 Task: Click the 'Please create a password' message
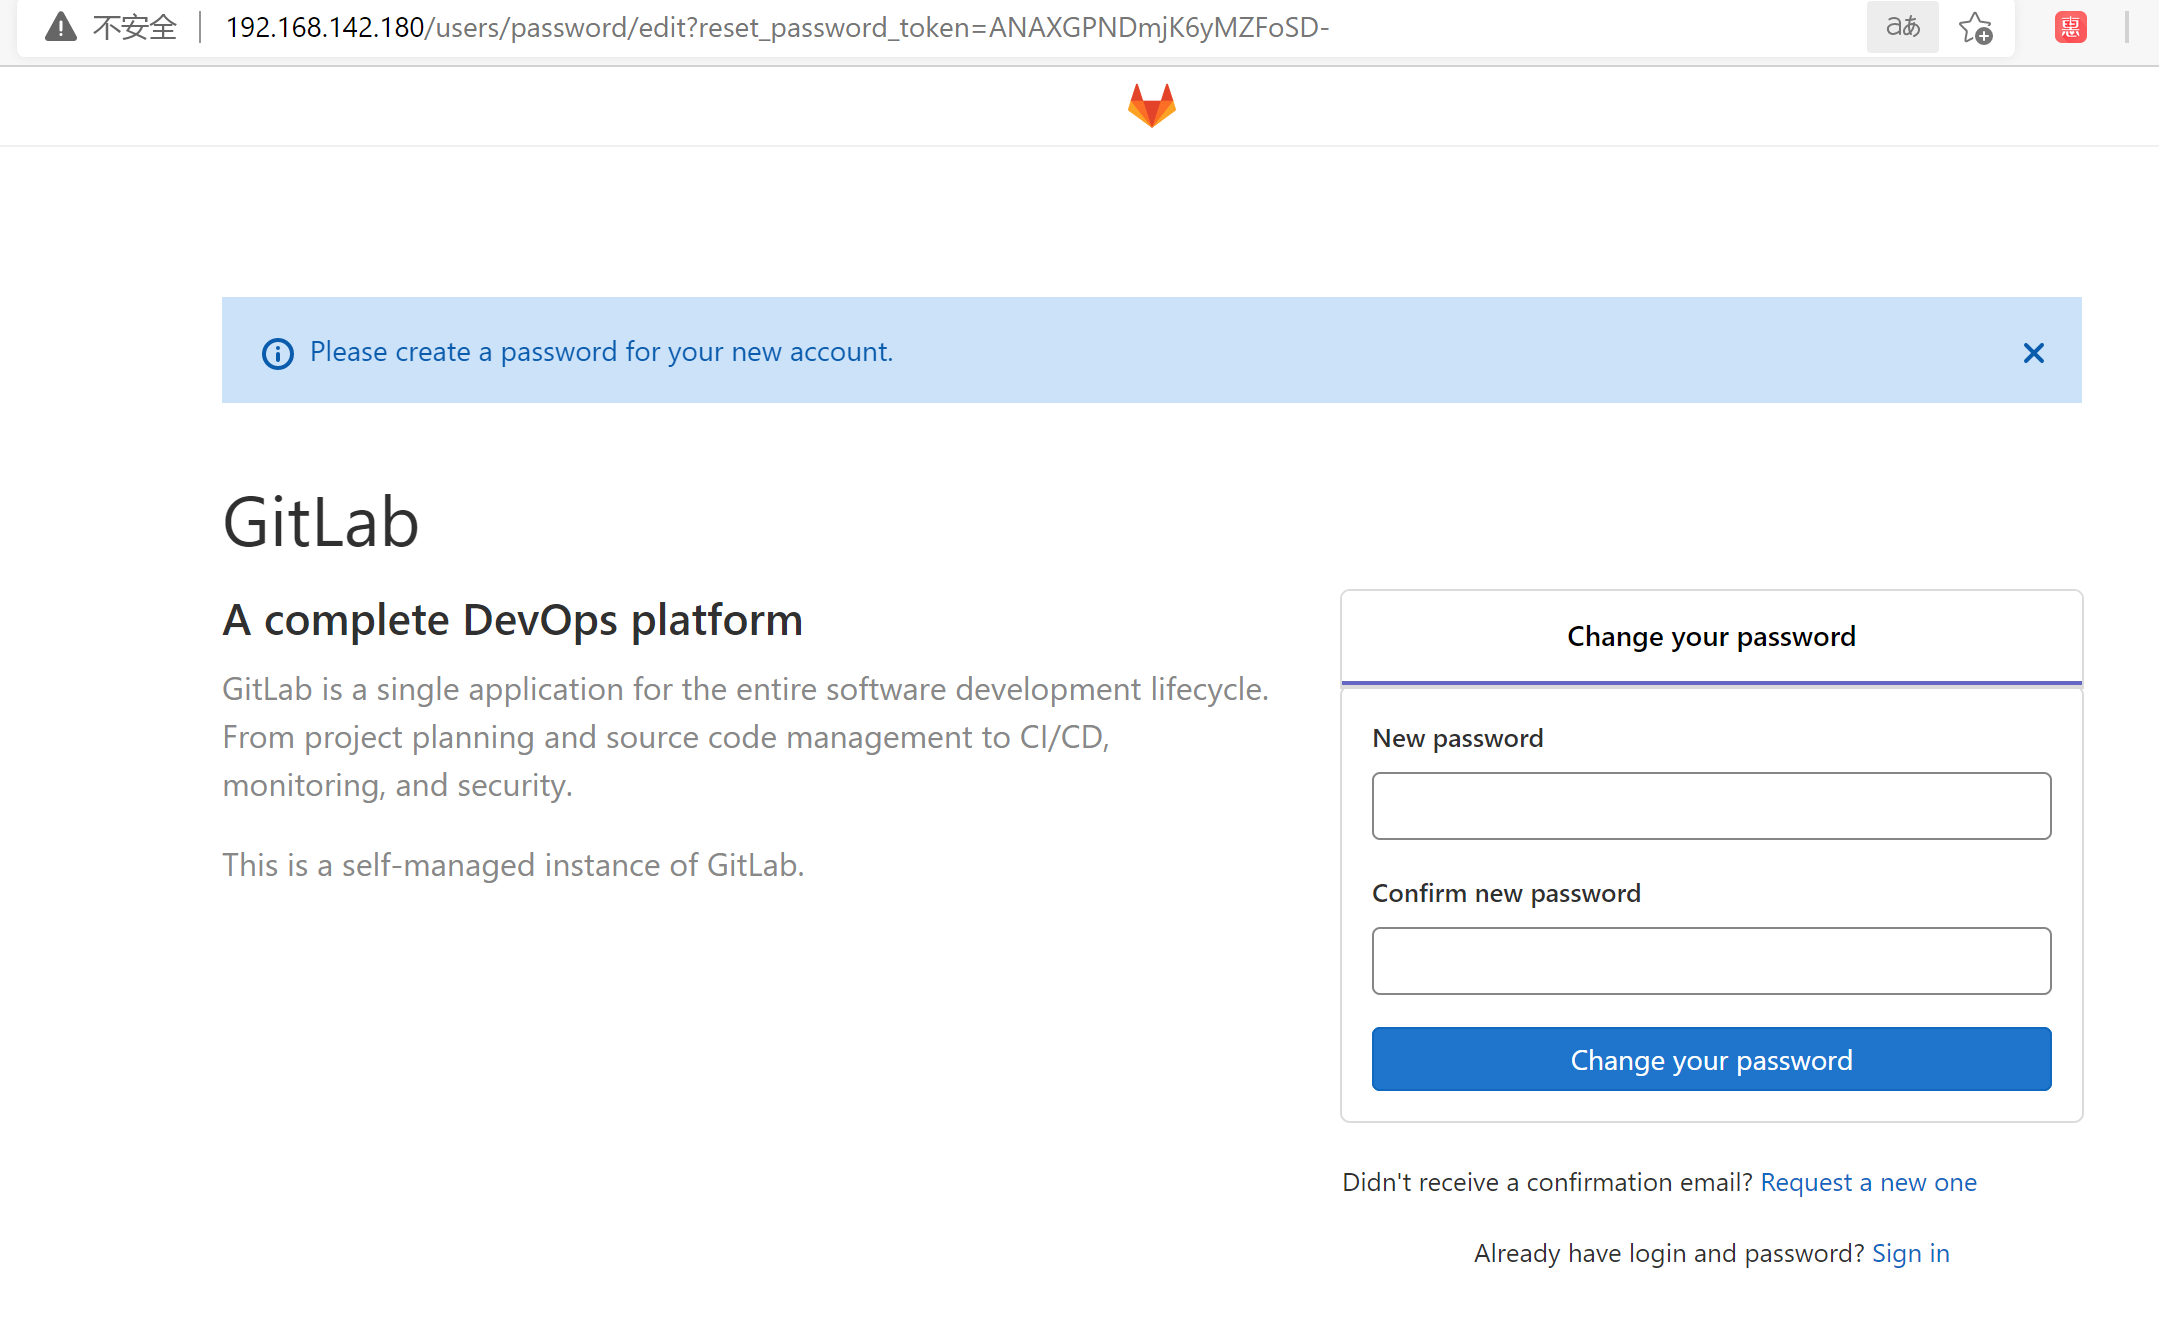[x=601, y=352]
